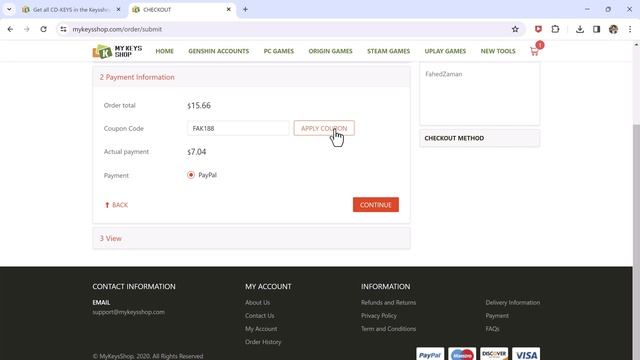The image size is (640, 360).
Task: Close the CHECKOUT tab
Action: pos(229,9)
